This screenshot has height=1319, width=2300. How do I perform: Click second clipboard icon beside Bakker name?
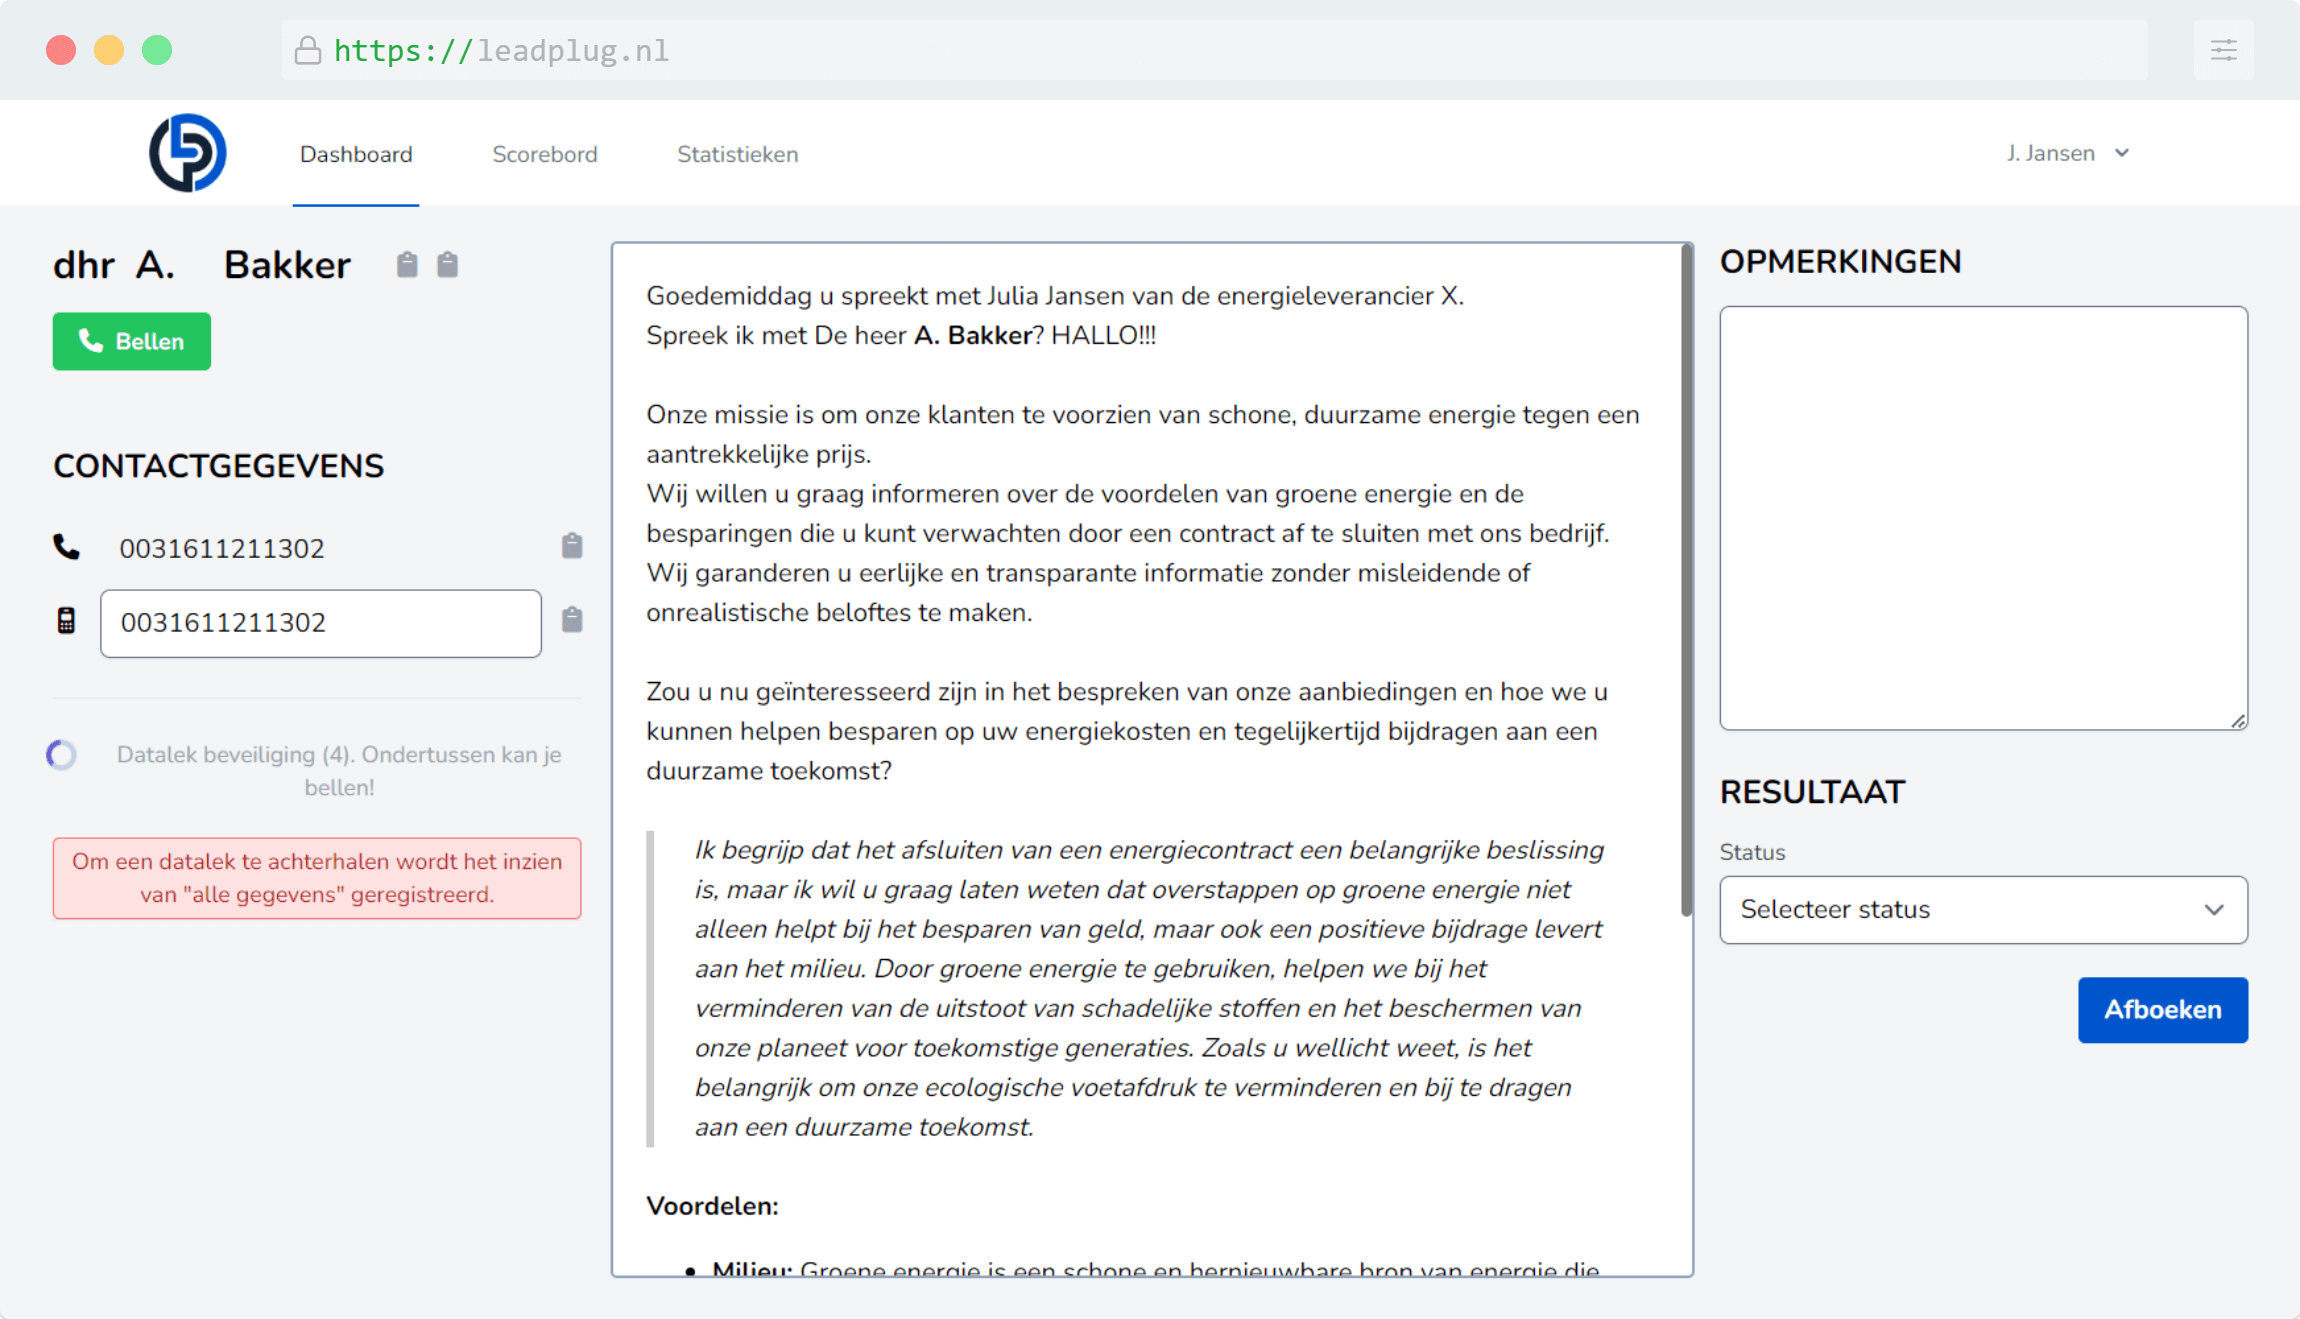[447, 265]
